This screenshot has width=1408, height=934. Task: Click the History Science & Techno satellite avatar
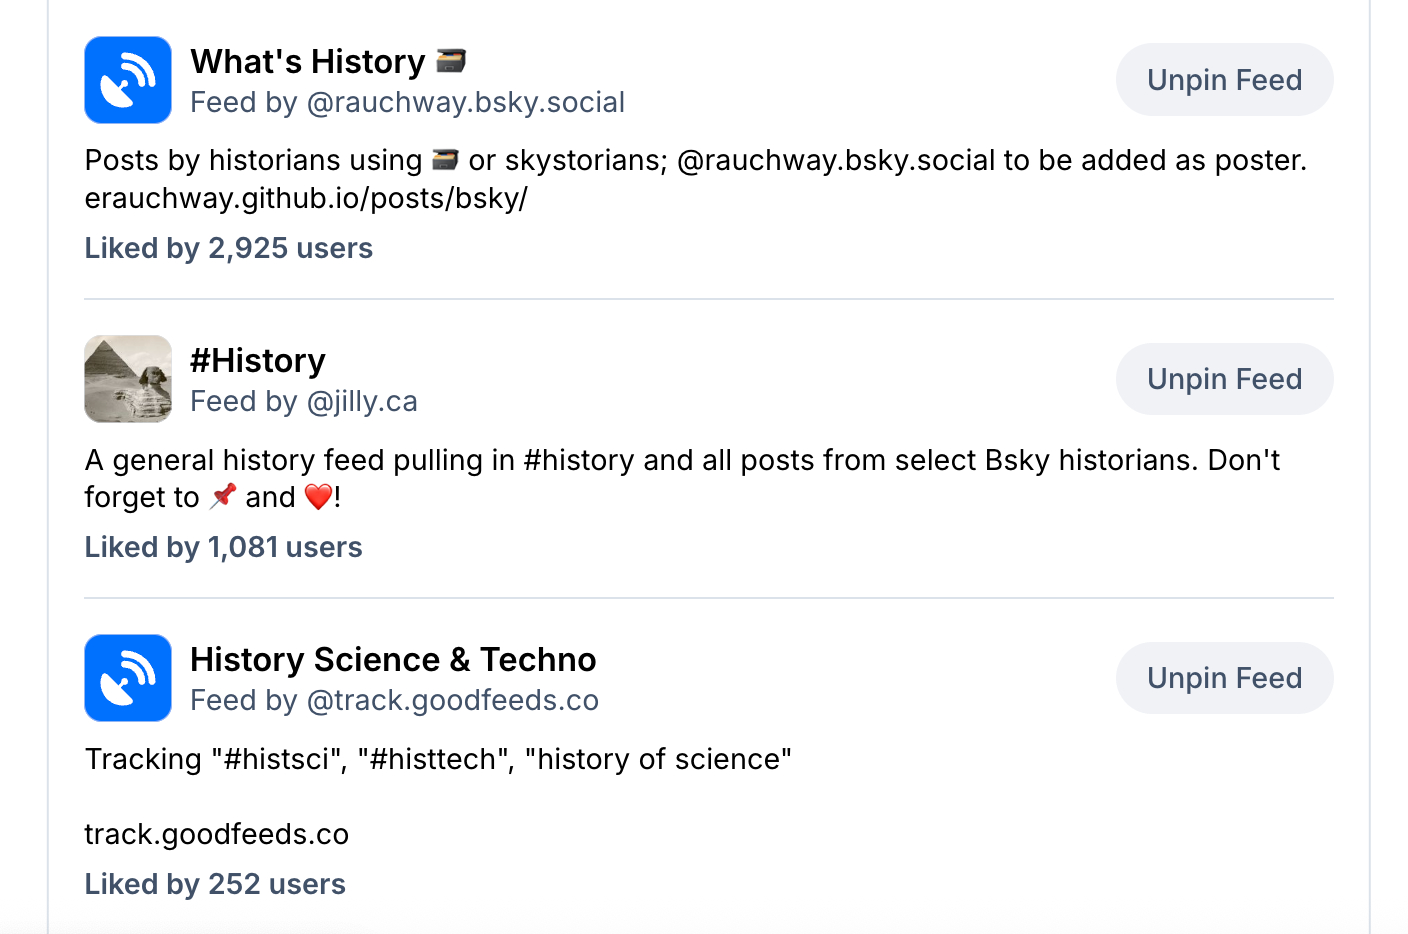coord(128,678)
